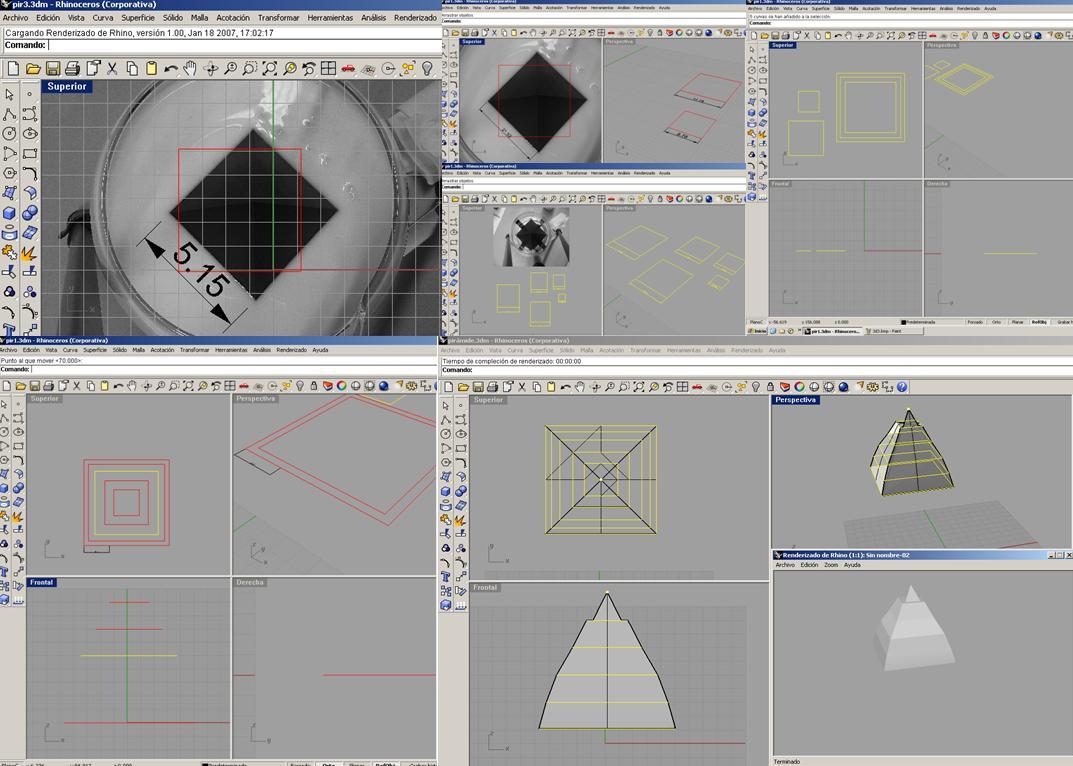Click blue Render sphere in pir1.3dm toolbar
This screenshot has width=1073, height=766.
click(383, 386)
